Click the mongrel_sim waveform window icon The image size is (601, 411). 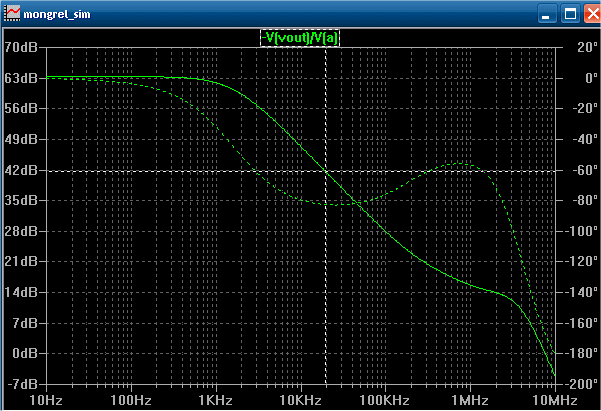[12, 14]
